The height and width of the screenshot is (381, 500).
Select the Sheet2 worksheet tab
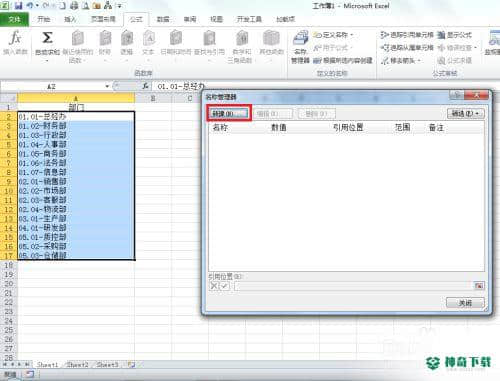point(77,365)
